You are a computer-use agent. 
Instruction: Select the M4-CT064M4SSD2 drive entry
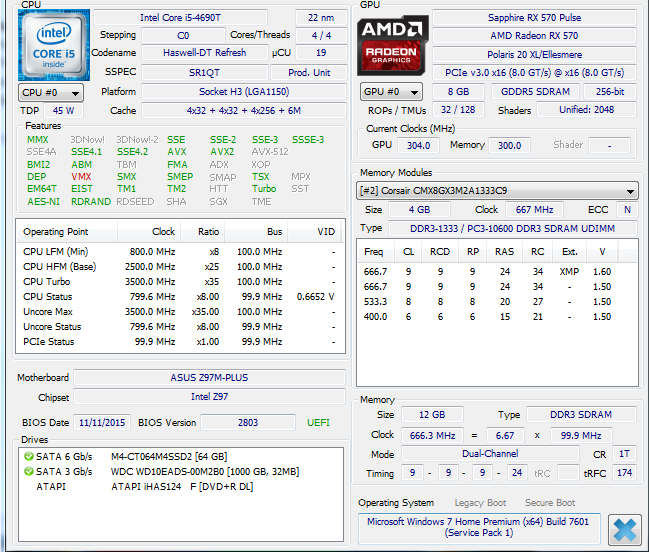[180, 456]
